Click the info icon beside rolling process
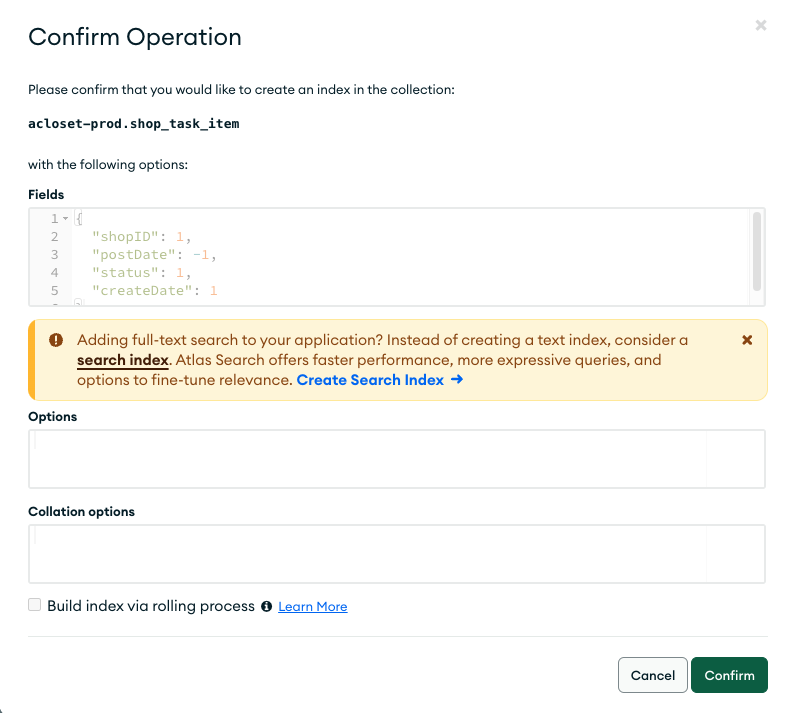Image resolution: width=786 pixels, height=713 pixels. click(267, 607)
